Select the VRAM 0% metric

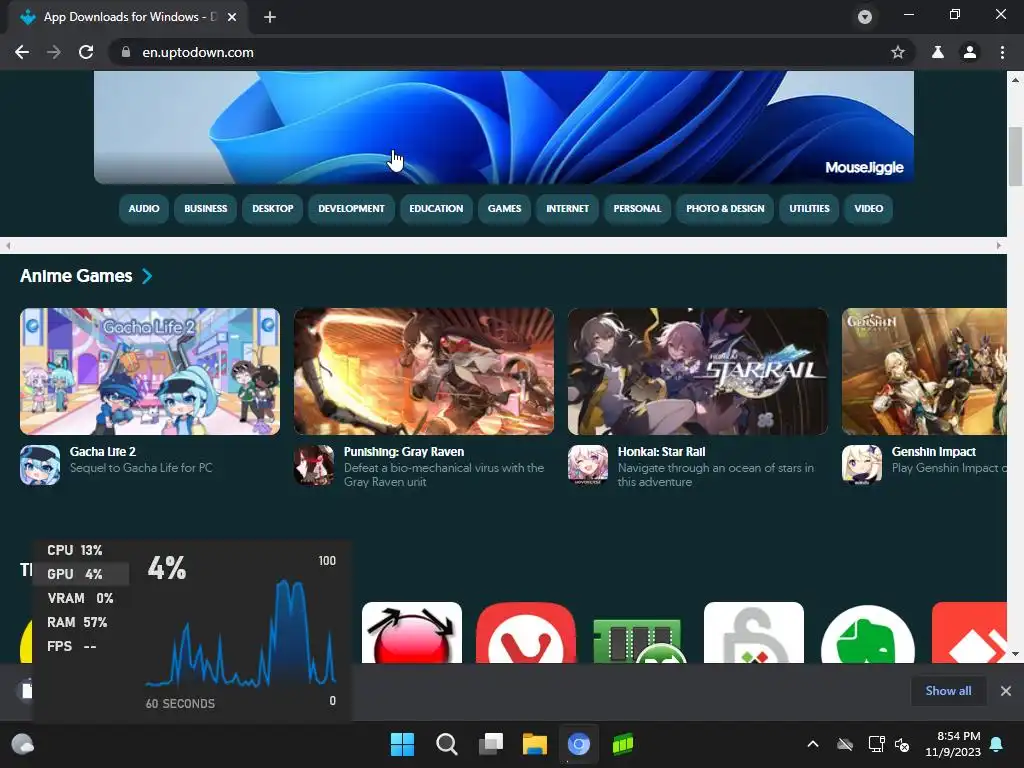(81, 598)
